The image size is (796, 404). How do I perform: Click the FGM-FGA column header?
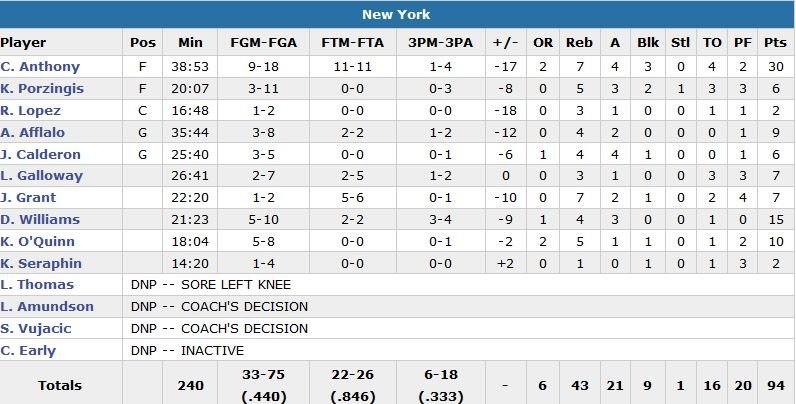tap(262, 43)
